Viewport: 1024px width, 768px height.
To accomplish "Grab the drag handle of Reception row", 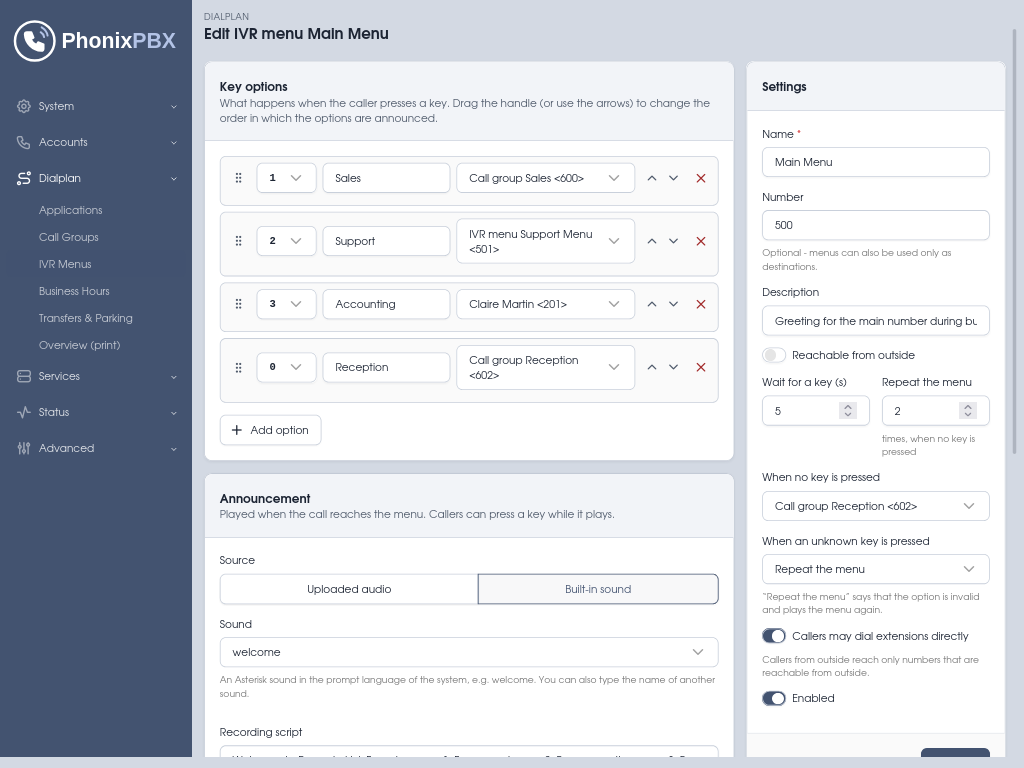I will click(x=238, y=368).
